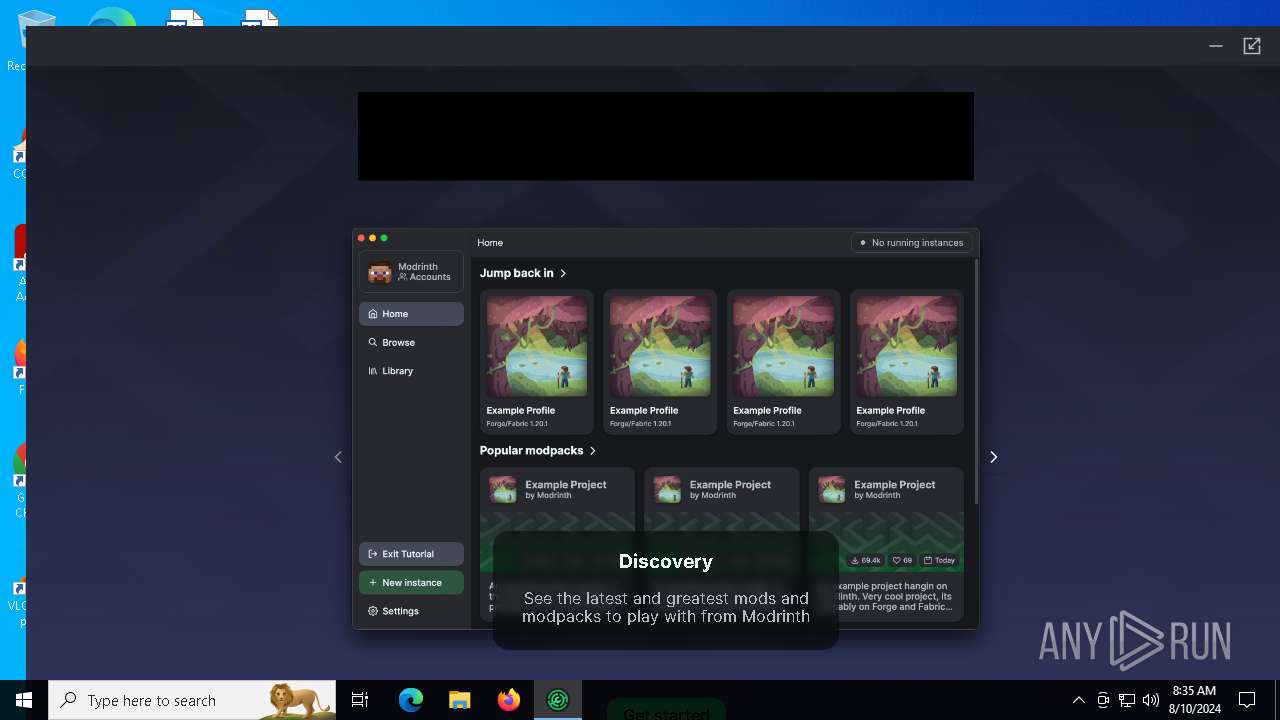This screenshot has height=720, width=1280.
Task: Click the green zoom dot of inner window
Action: [x=384, y=238]
